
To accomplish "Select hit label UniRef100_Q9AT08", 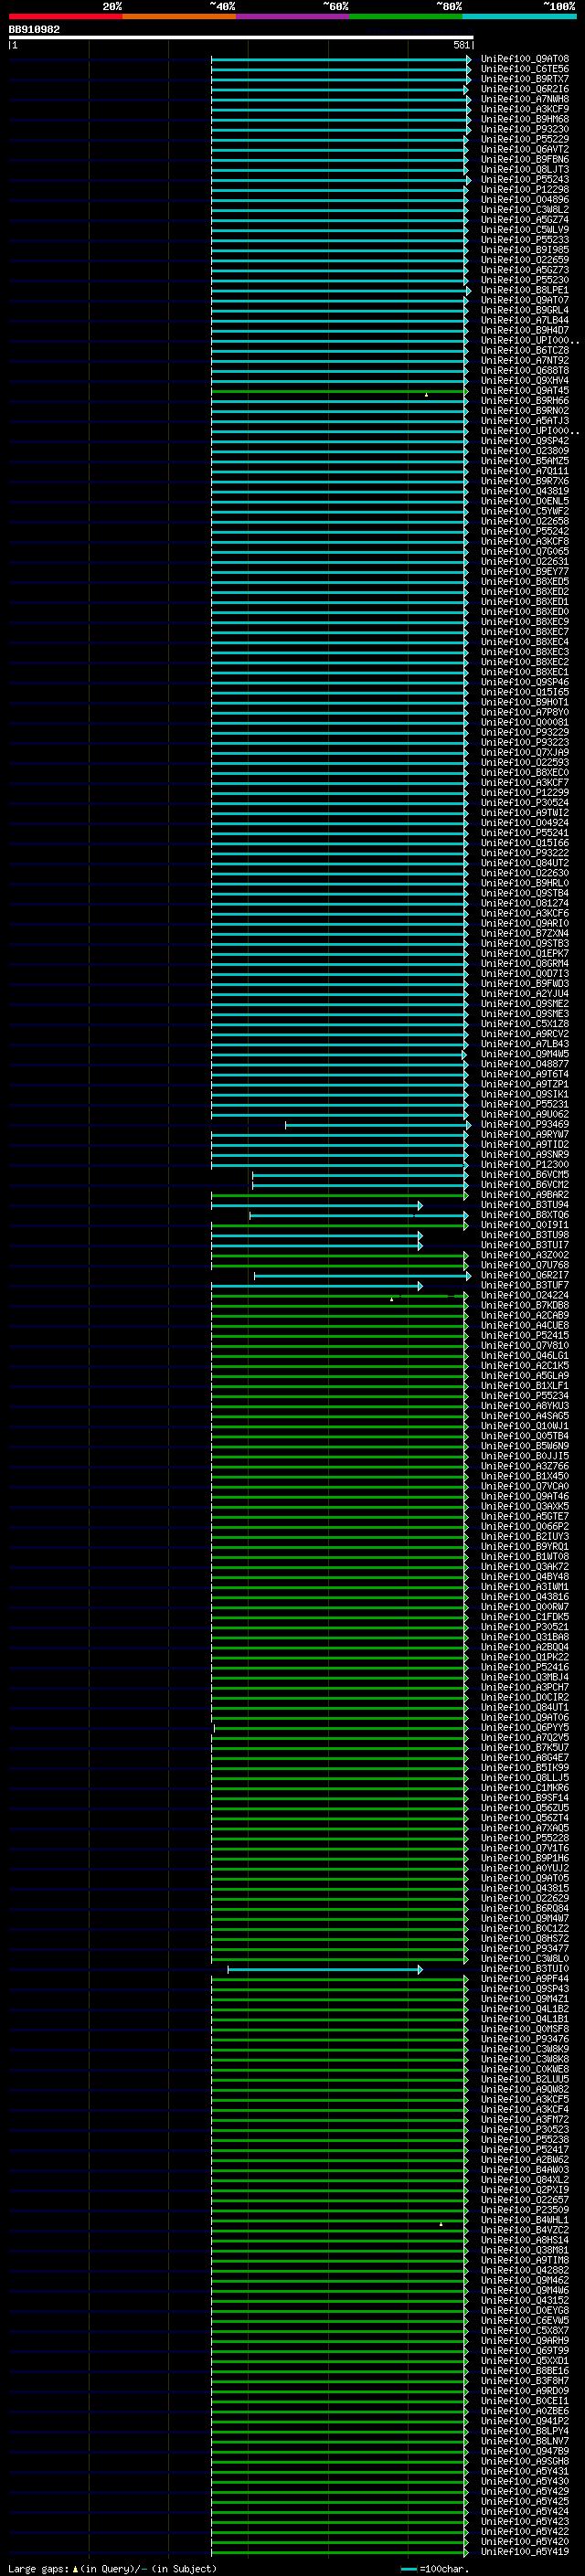I will click(x=525, y=59).
